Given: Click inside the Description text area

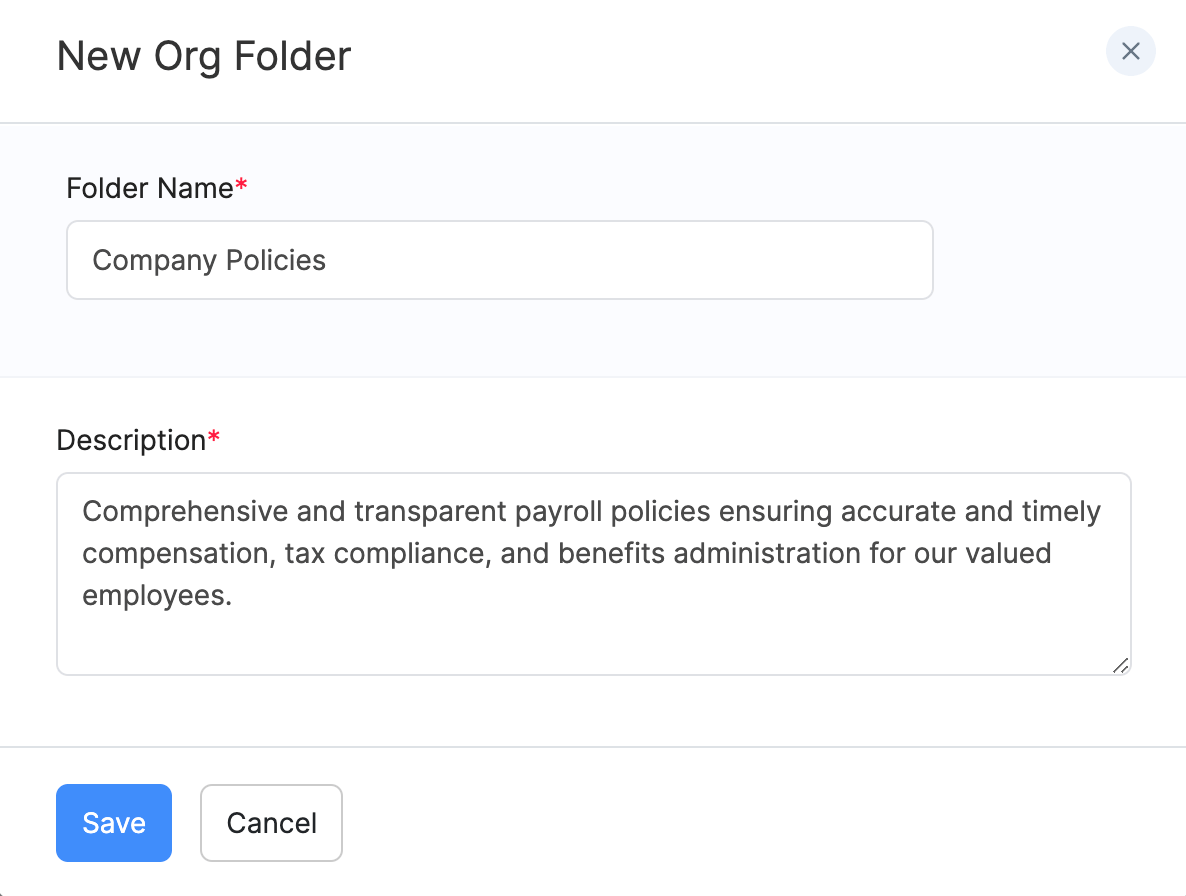Looking at the screenshot, I should coord(593,630).
